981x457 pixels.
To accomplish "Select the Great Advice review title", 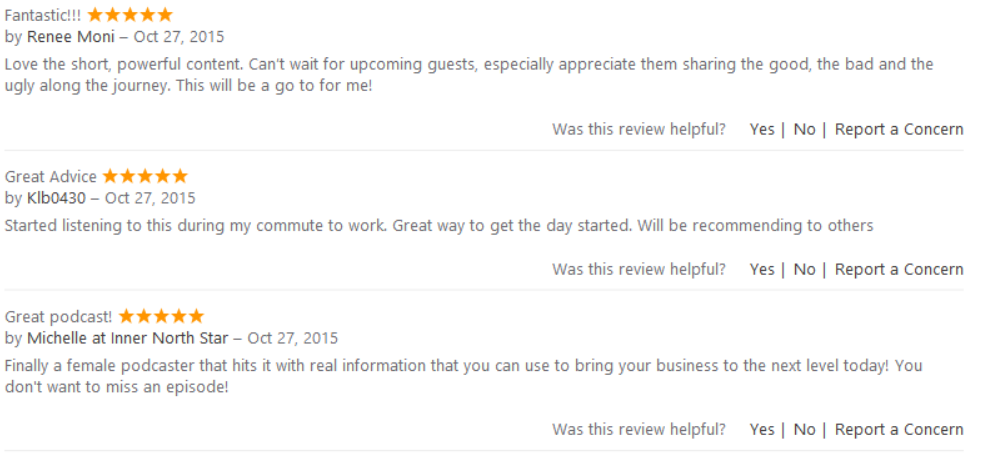I will tap(51, 177).
